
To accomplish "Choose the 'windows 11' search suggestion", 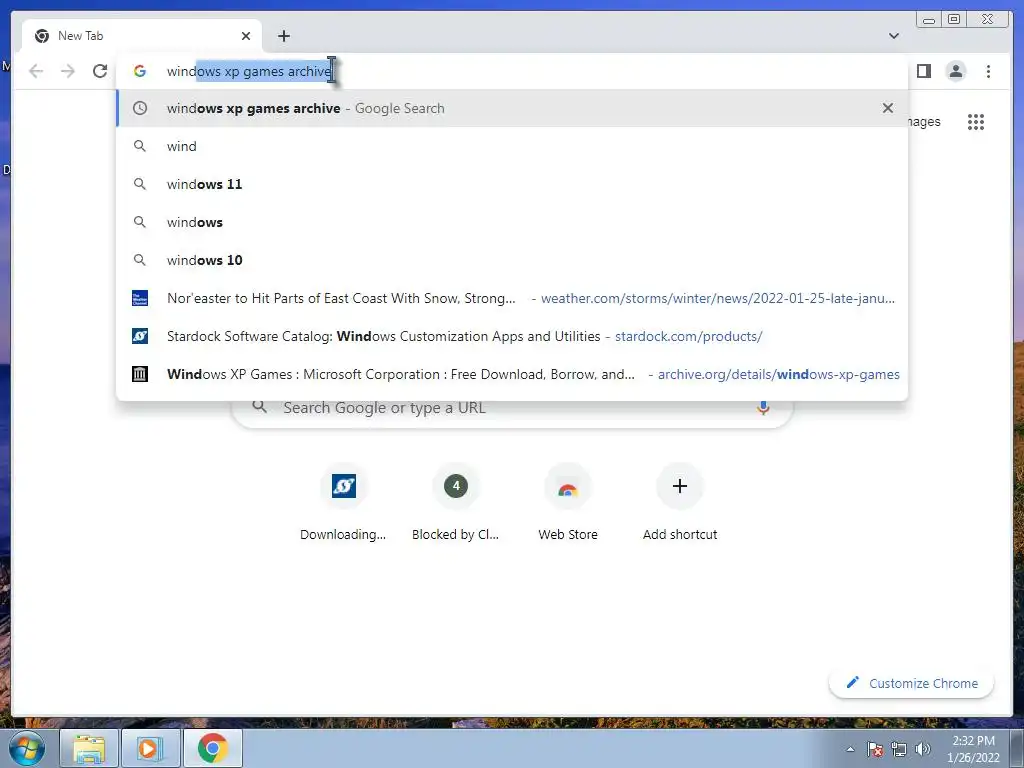I will click(512, 184).
